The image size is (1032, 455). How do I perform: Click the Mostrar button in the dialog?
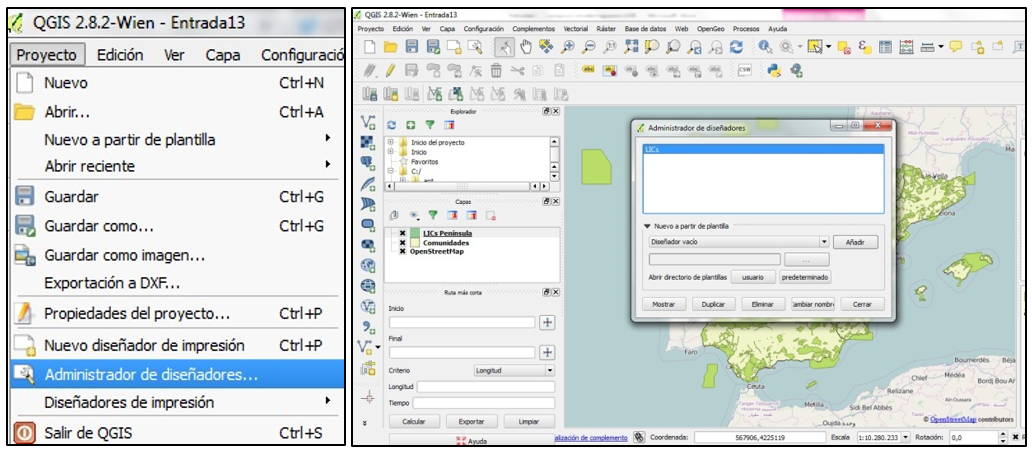pyautogui.click(x=663, y=304)
